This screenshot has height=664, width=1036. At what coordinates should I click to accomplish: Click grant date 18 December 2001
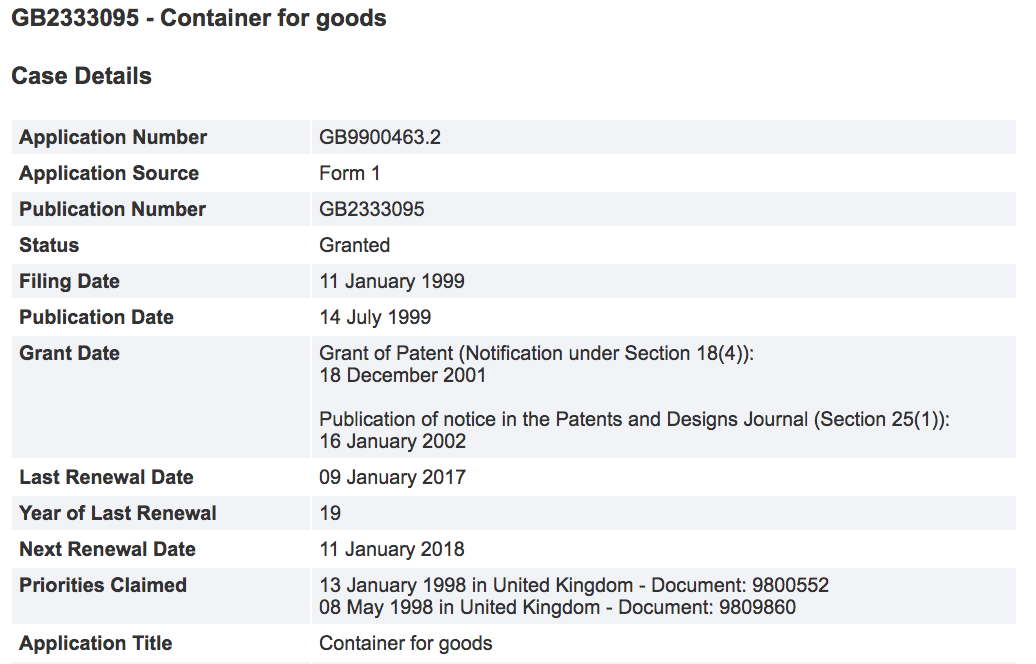(x=402, y=375)
